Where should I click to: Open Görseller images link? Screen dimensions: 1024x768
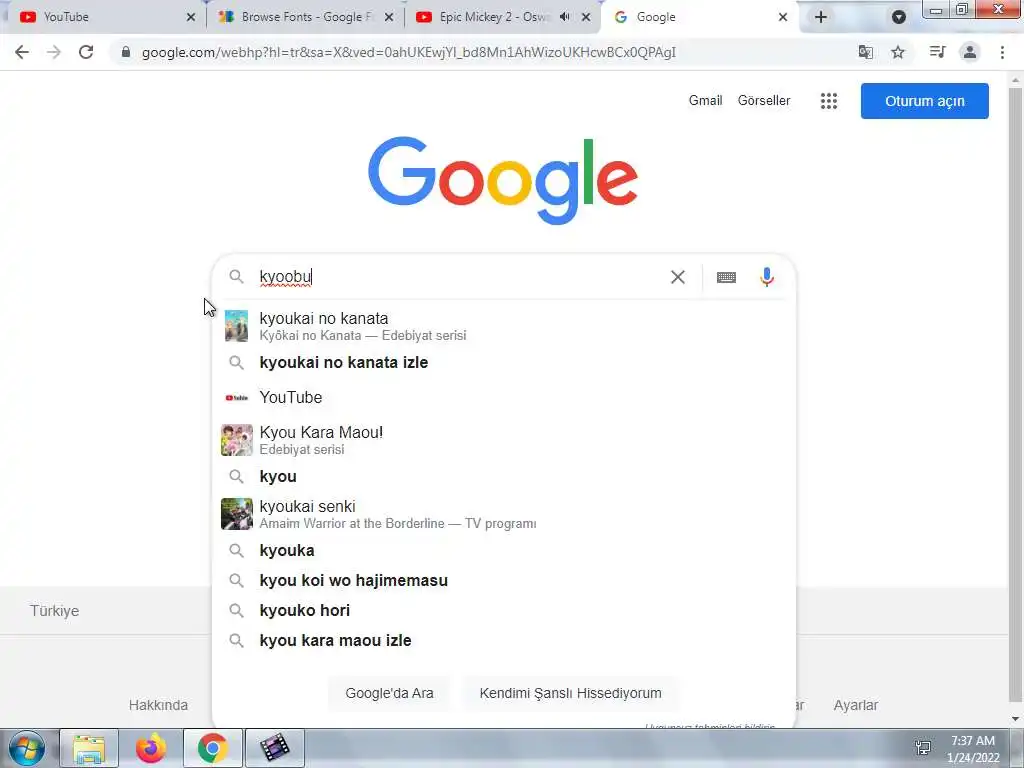pyautogui.click(x=764, y=101)
